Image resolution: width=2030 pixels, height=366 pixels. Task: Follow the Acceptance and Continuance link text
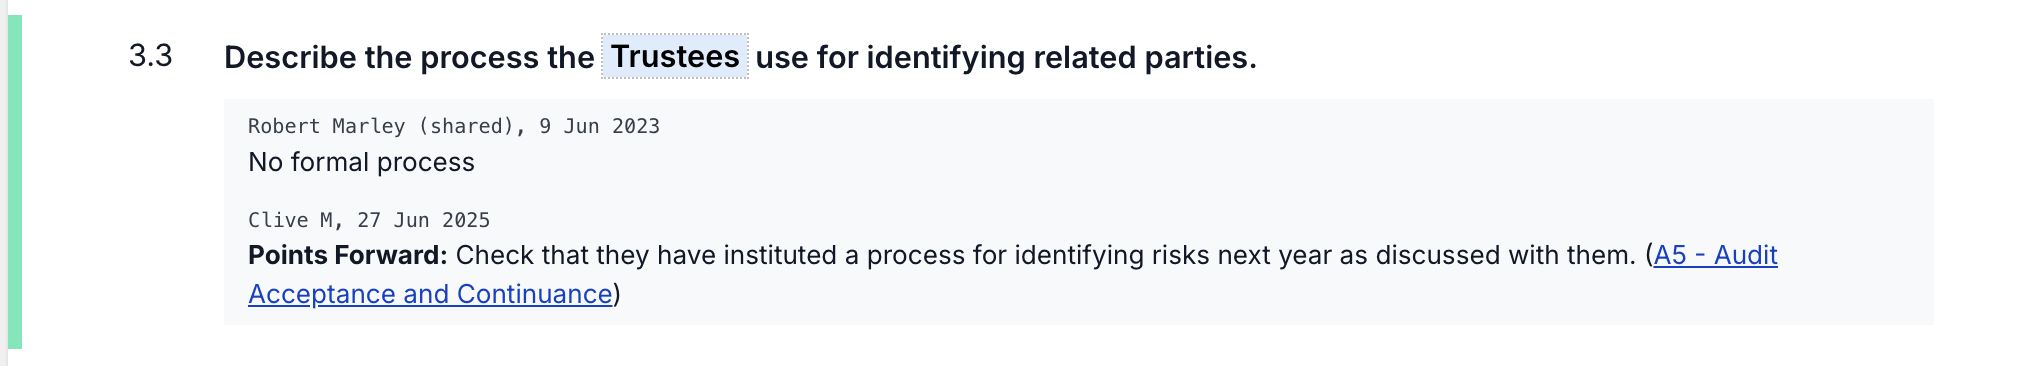430,294
